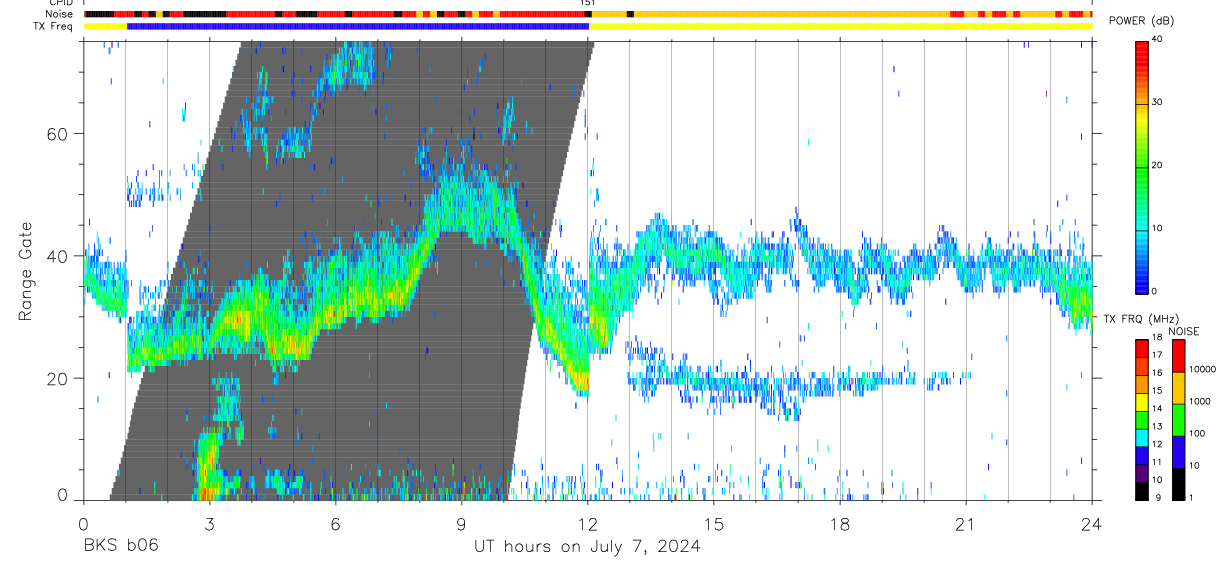Click the 'Range Gate' y-axis label
Screen dimensions: 1228x567
point(25,271)
